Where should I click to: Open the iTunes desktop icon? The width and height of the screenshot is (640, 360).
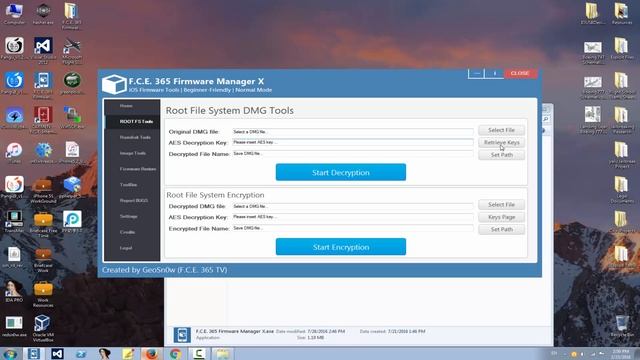click(x=14, y=153)
